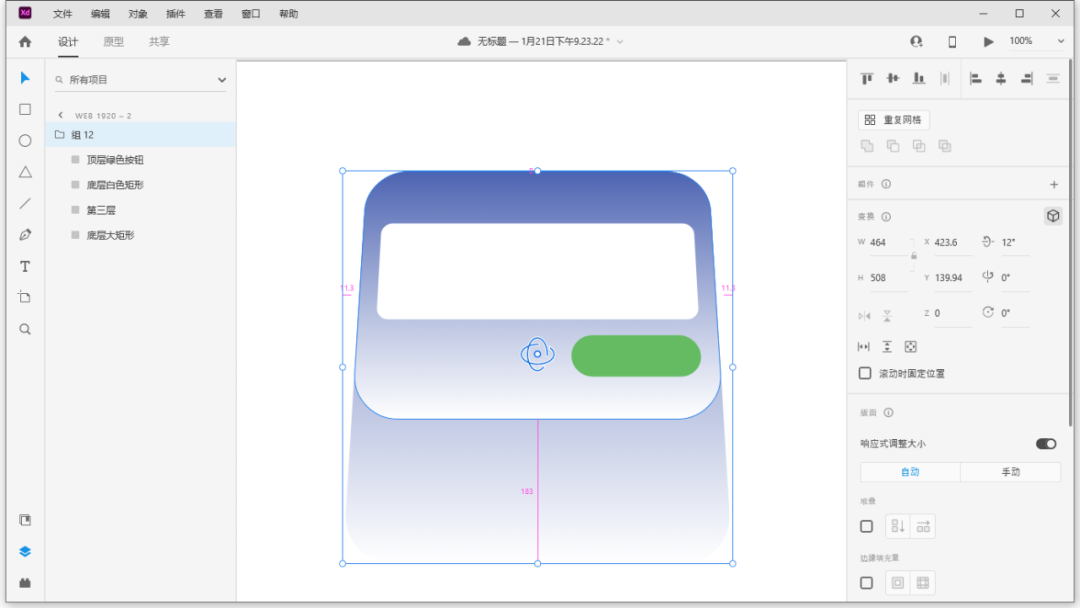Open the 插件 menu
Viewport: 1080px width, 608px height.
[x=175, y=14]
